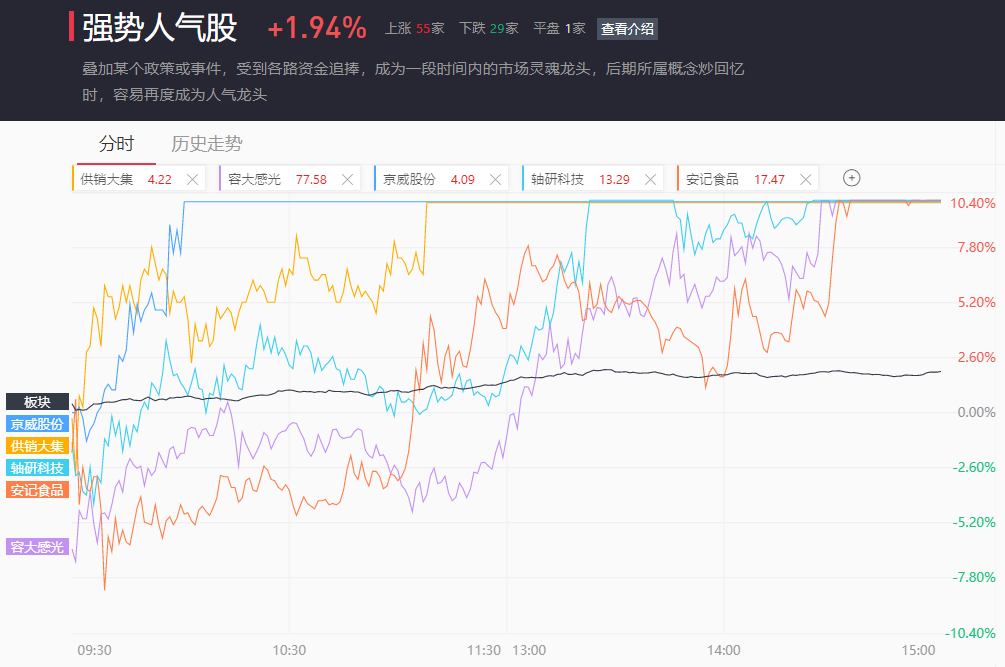Select the 容大感光 77.58 chip
The image size is (1005, 667).
[x=290, y=179]
